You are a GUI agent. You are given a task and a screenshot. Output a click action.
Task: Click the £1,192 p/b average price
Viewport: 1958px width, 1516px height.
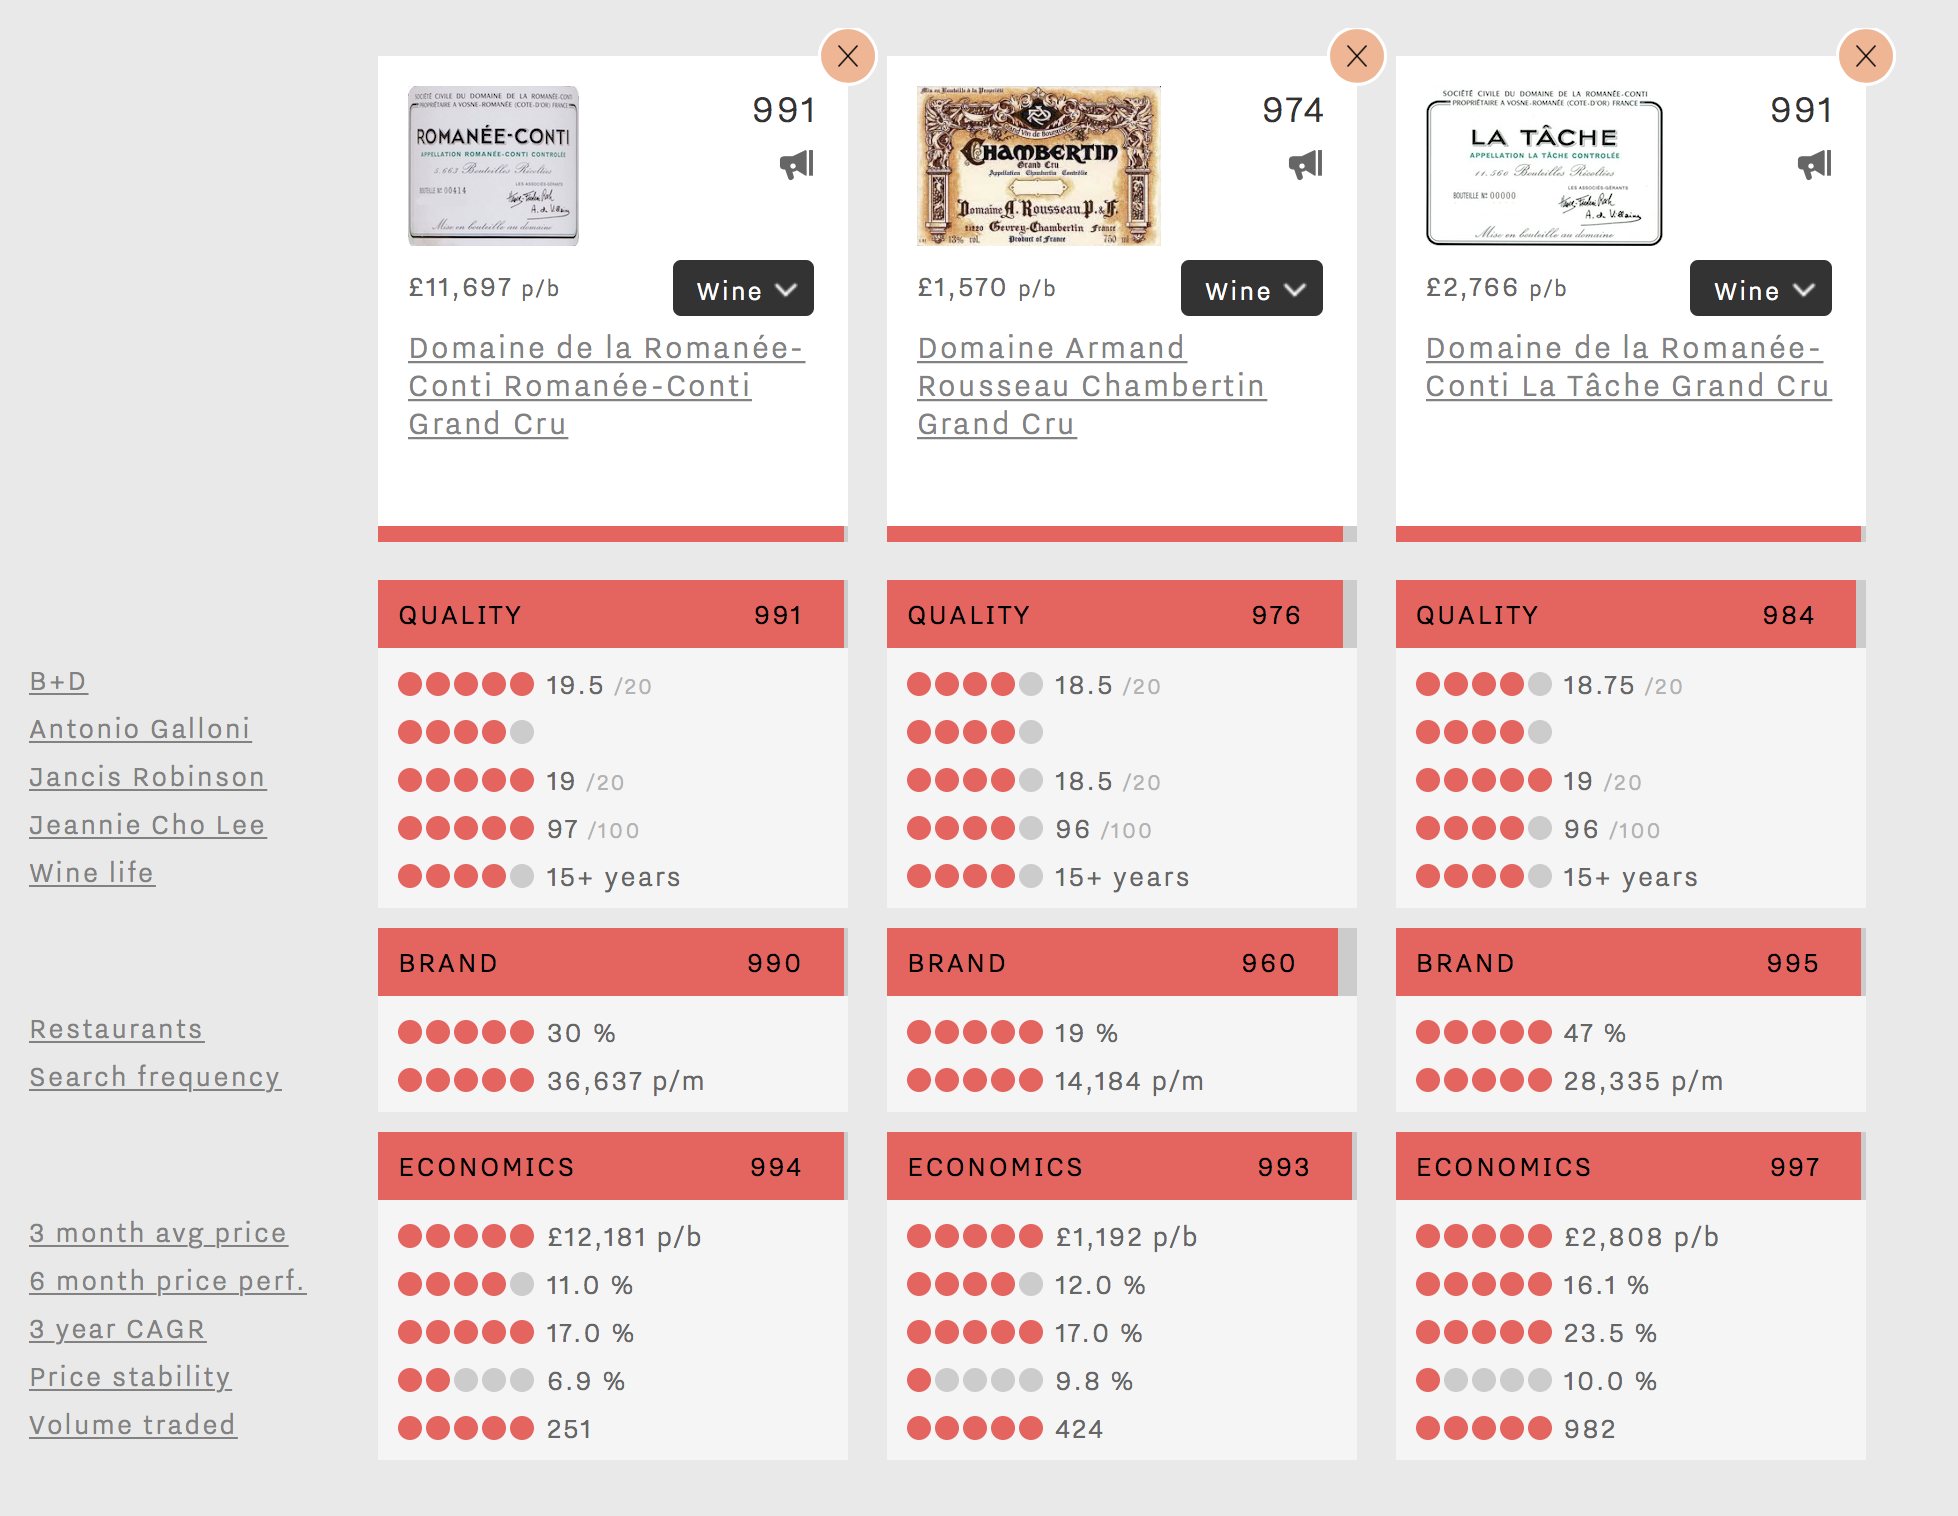1126,1238
